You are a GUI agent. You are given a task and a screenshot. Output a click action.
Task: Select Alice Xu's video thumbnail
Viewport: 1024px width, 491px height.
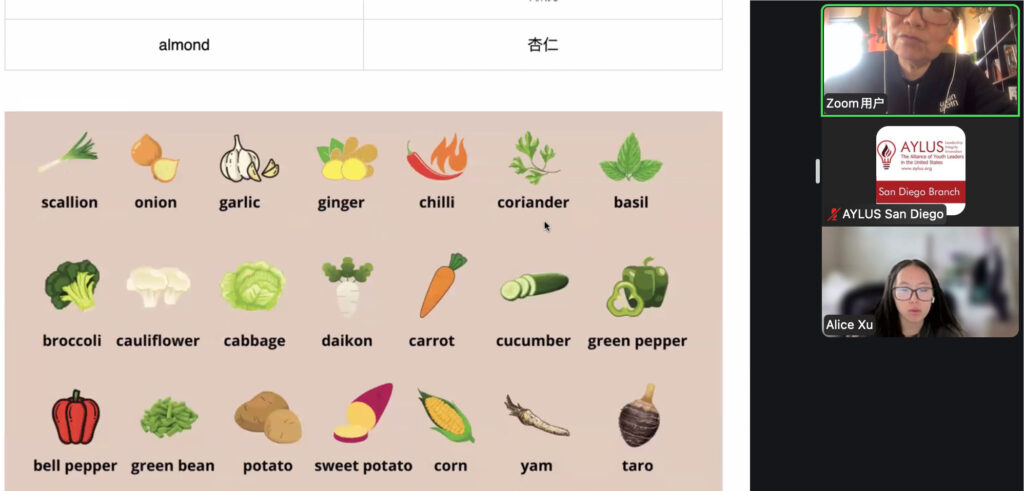pyautogui.click(x=920, y=281)
